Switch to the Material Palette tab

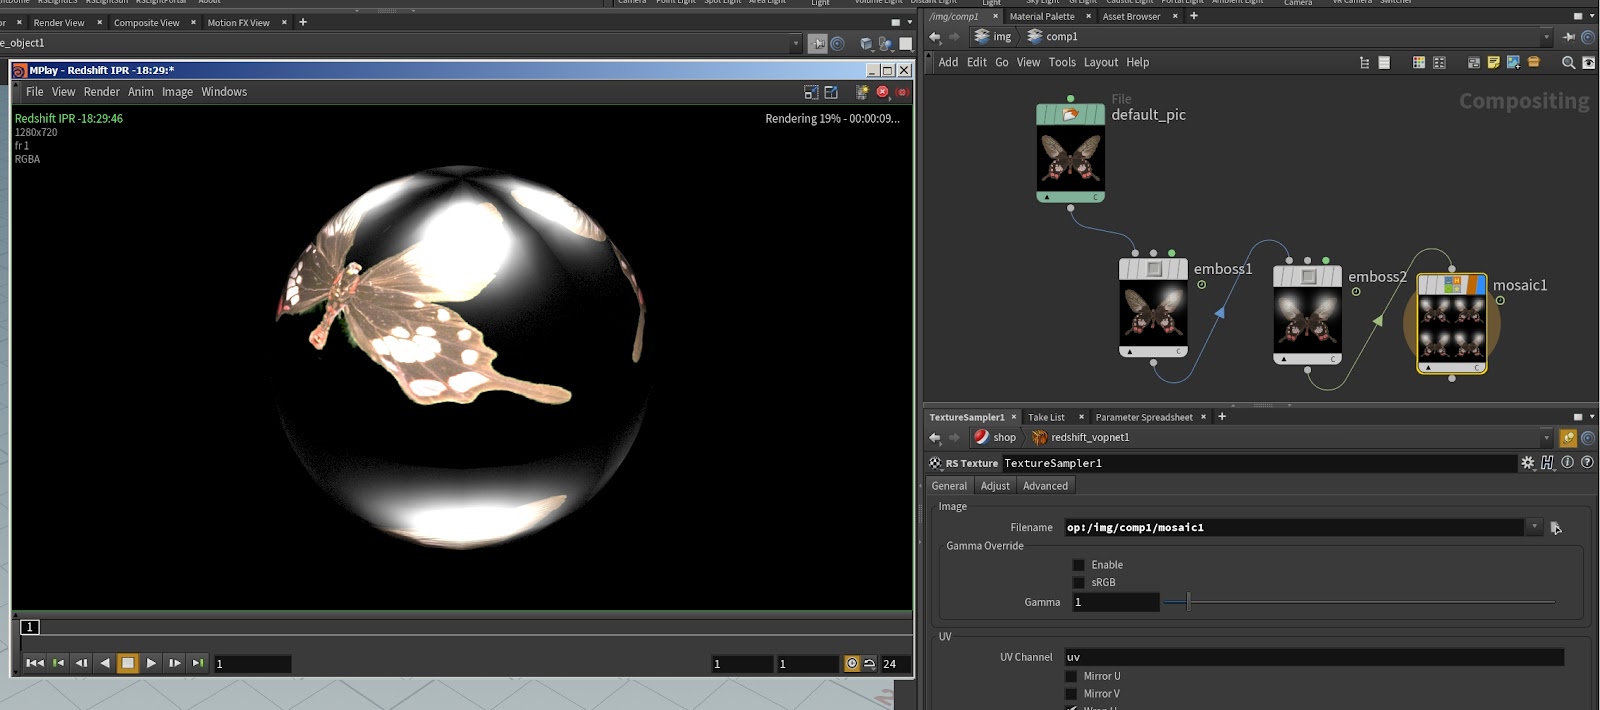pos(1042,16)
